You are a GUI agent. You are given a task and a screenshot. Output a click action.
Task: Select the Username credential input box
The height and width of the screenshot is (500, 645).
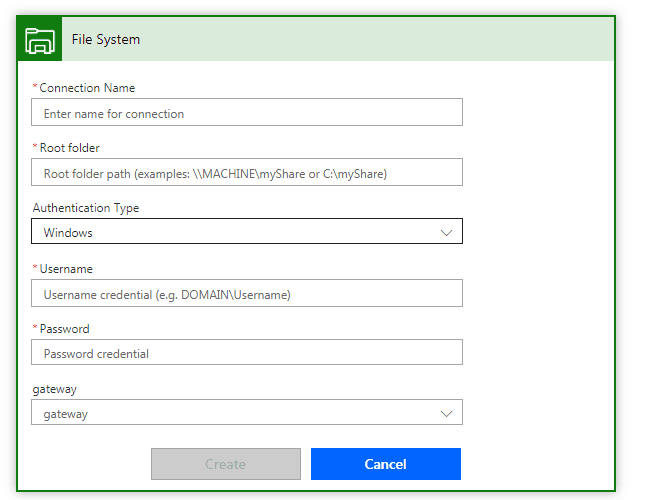pos(247,293)
